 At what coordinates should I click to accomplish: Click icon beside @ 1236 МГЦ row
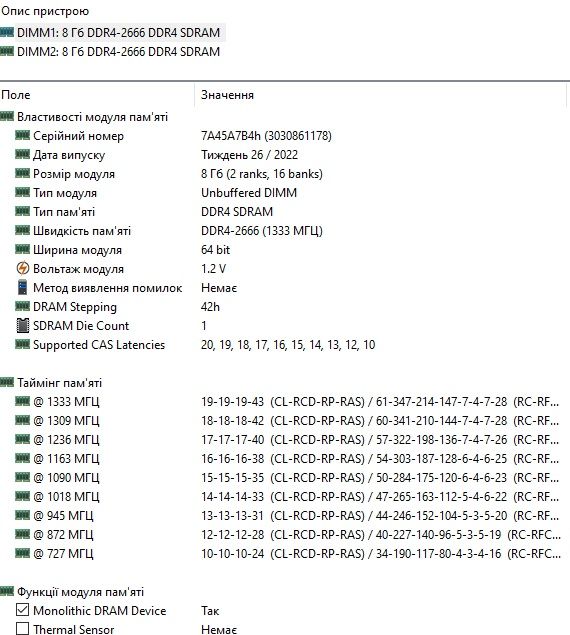click(22, 439)
